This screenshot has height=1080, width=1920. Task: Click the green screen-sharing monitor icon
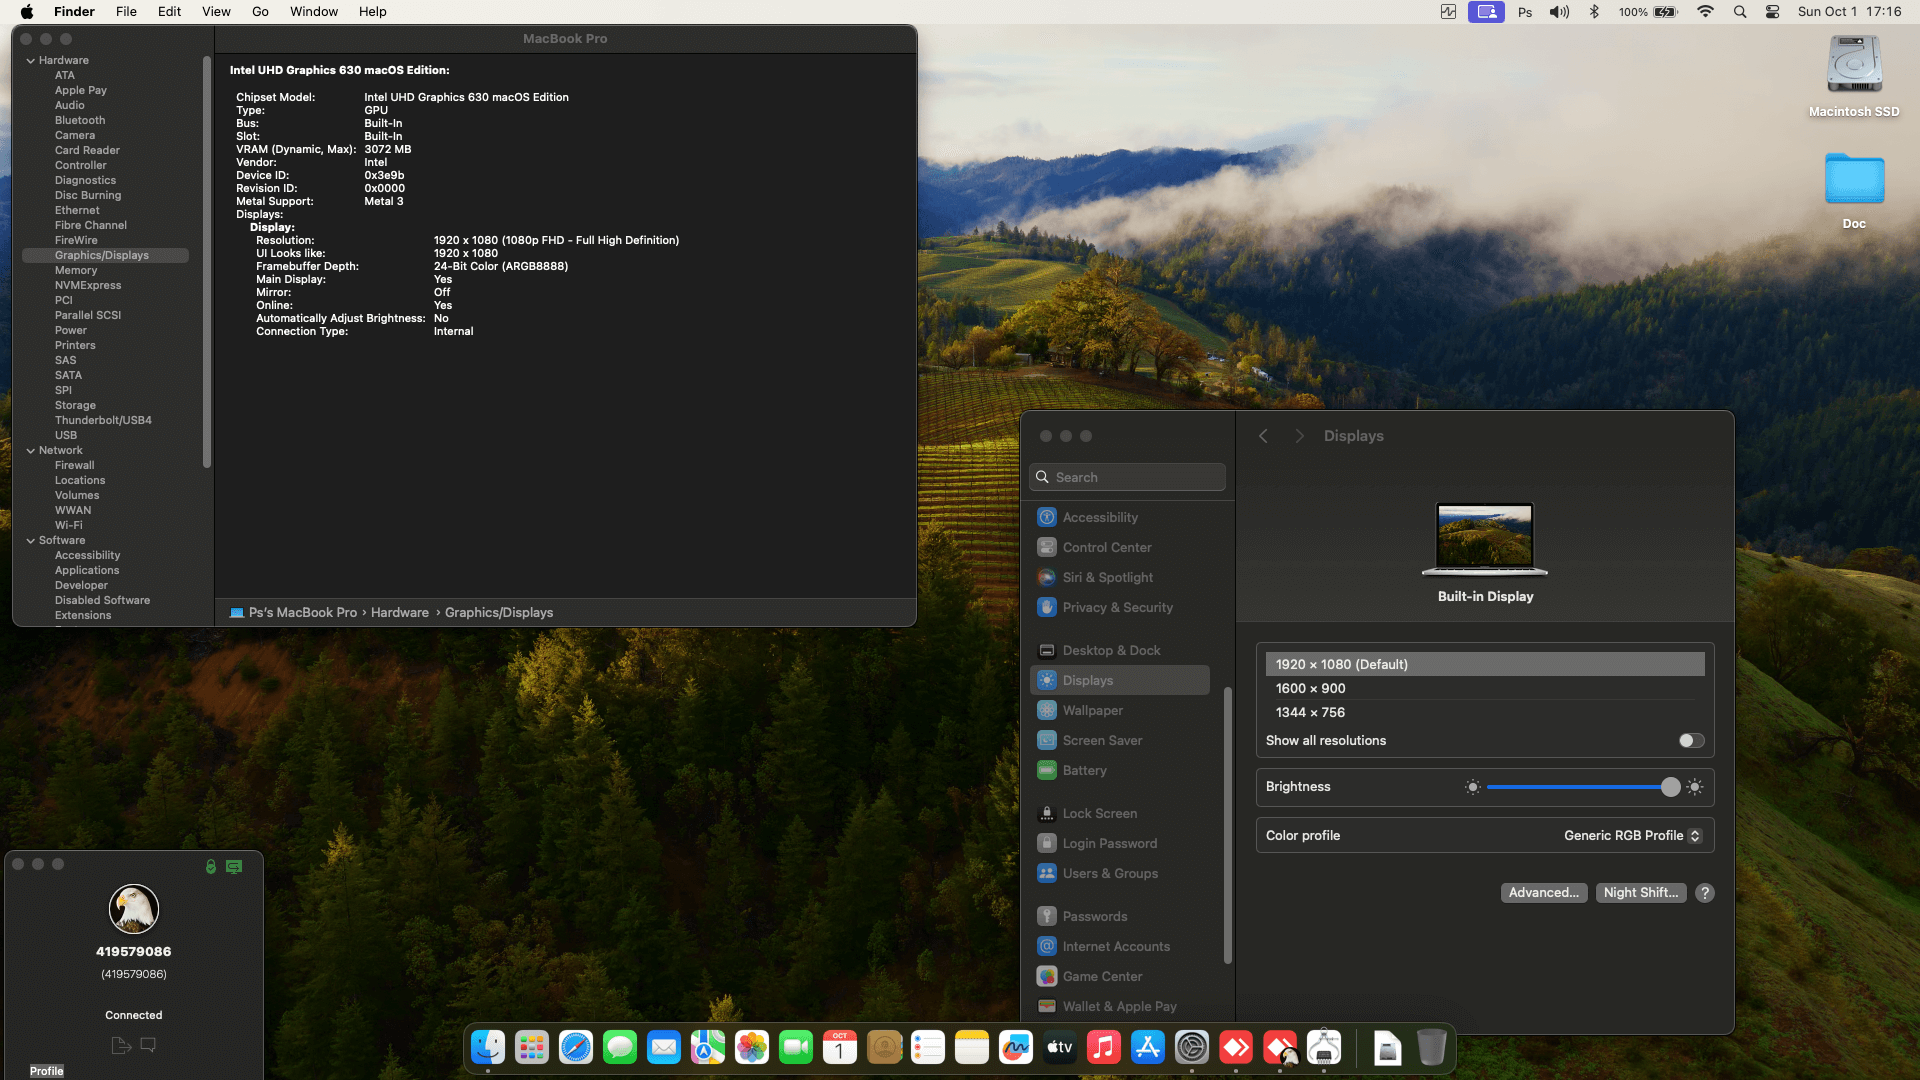(x=234, y=867)
